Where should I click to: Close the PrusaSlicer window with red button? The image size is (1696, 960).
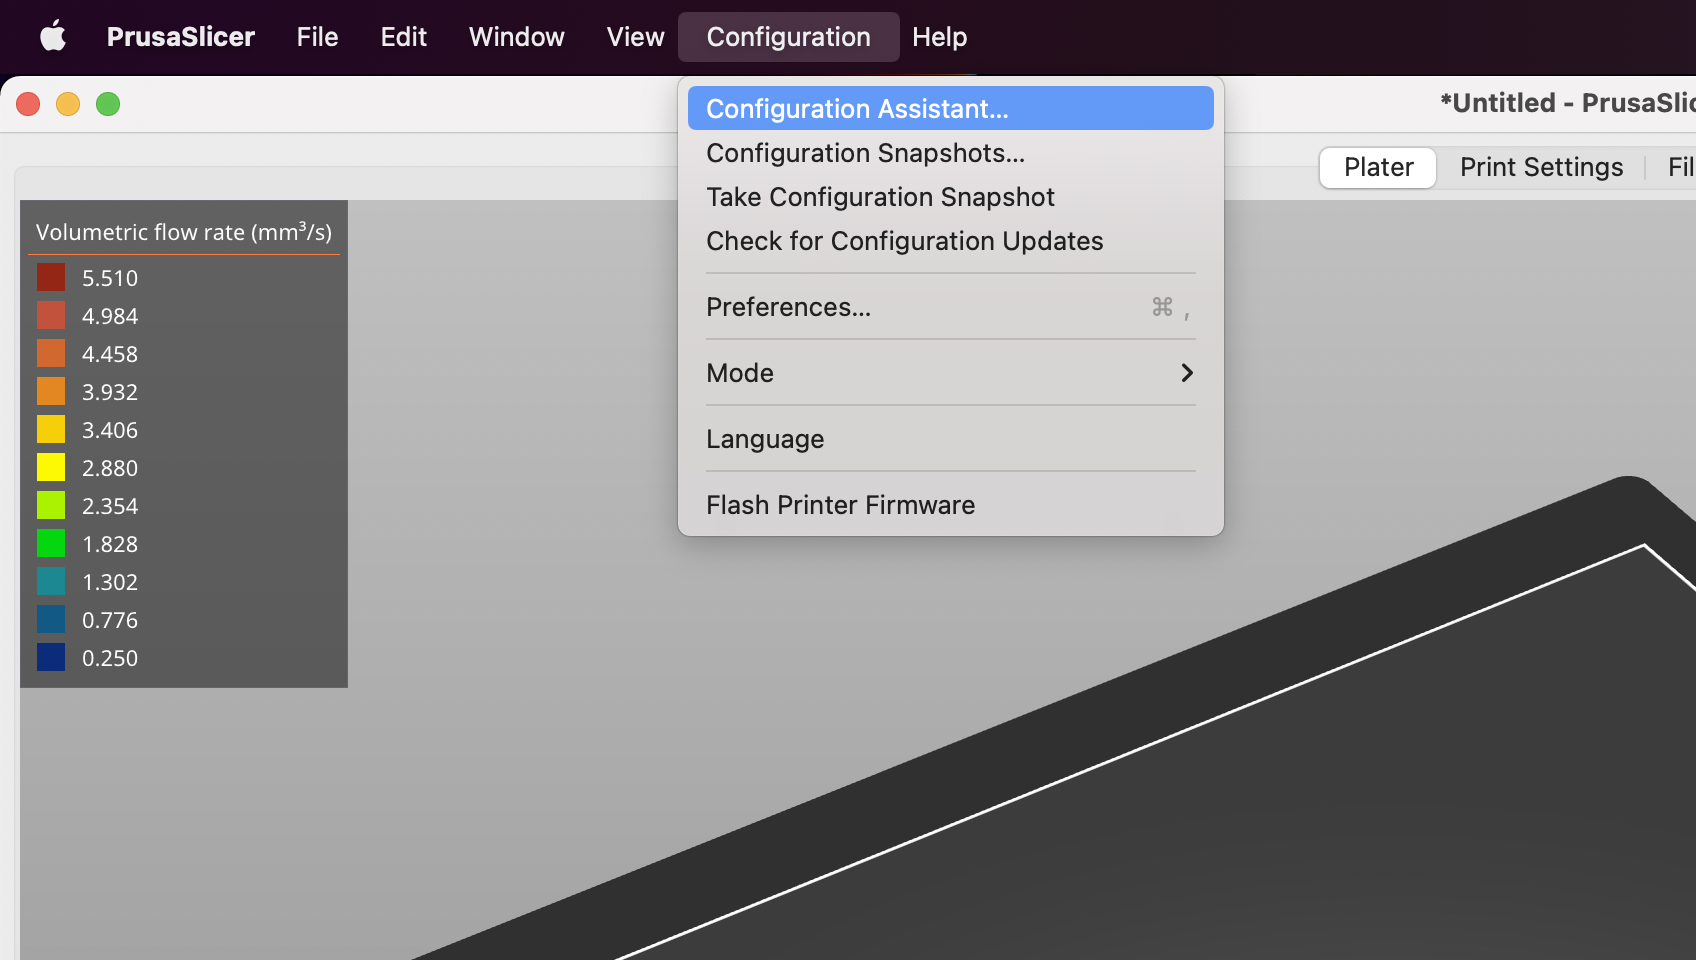(x=28, y=104)
